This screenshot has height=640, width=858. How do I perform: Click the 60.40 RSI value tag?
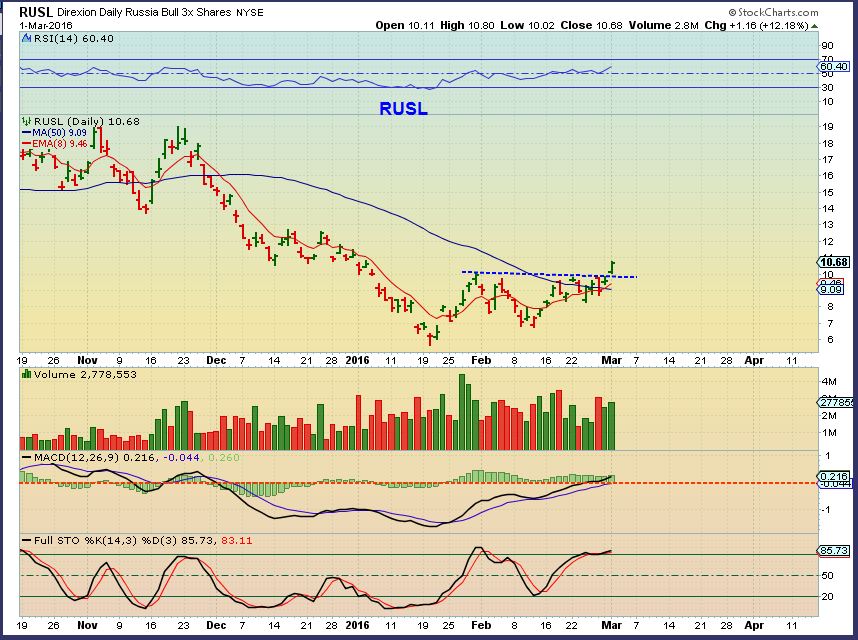tap(834, 67)
